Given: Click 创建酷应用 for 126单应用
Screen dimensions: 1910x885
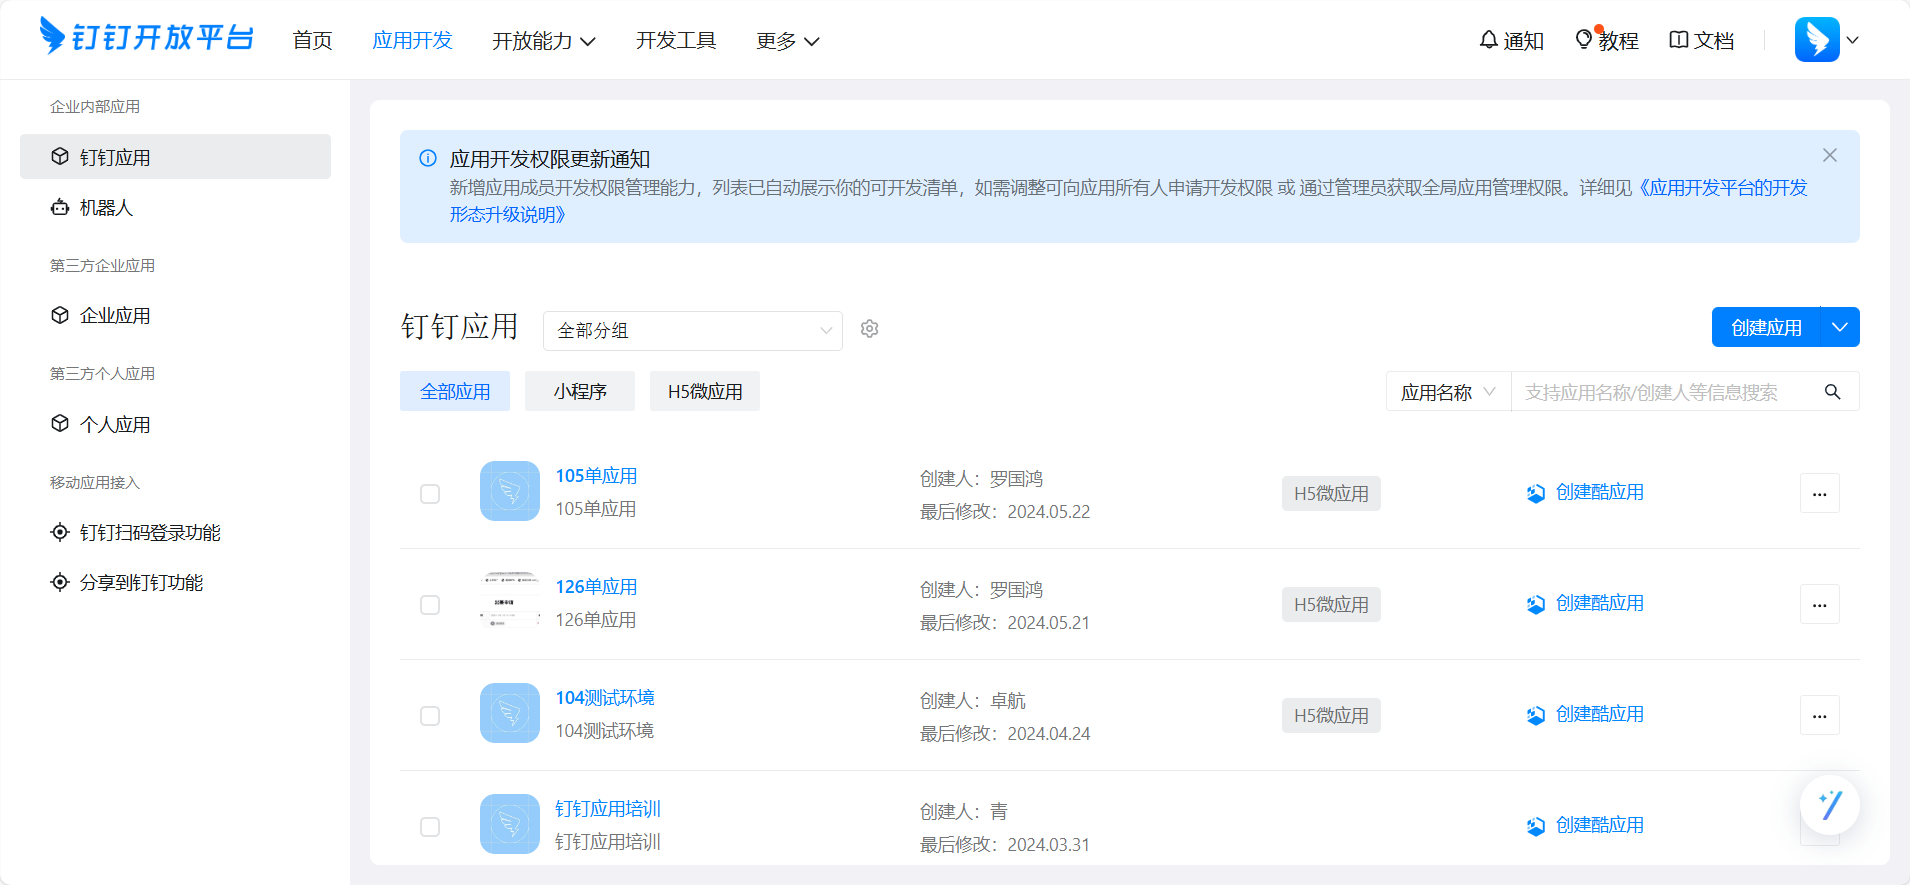Looking at the screenshot, I should click(1600, 603).
